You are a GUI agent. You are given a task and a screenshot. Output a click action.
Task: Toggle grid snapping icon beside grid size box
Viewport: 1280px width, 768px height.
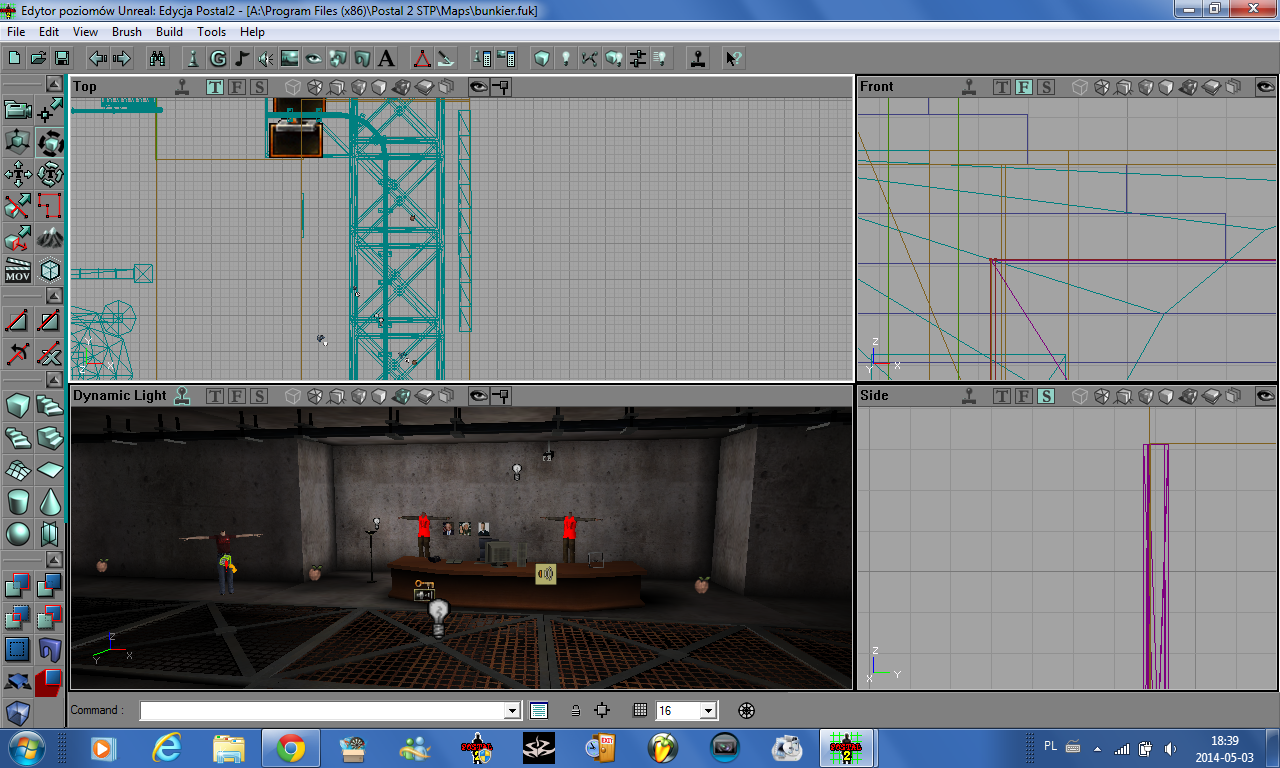(x=640, y=711)
